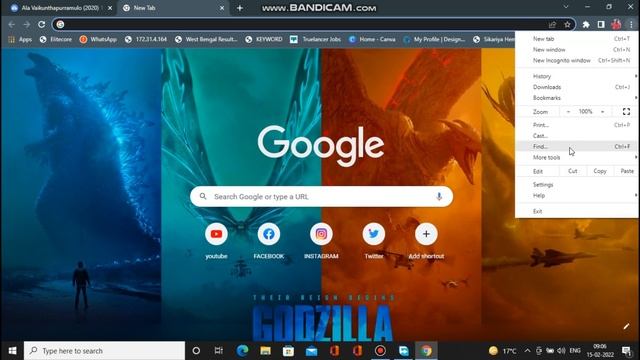Click the share page icon in address bar
This screenshot has width=640, height=360.
[x=552, y=24]
